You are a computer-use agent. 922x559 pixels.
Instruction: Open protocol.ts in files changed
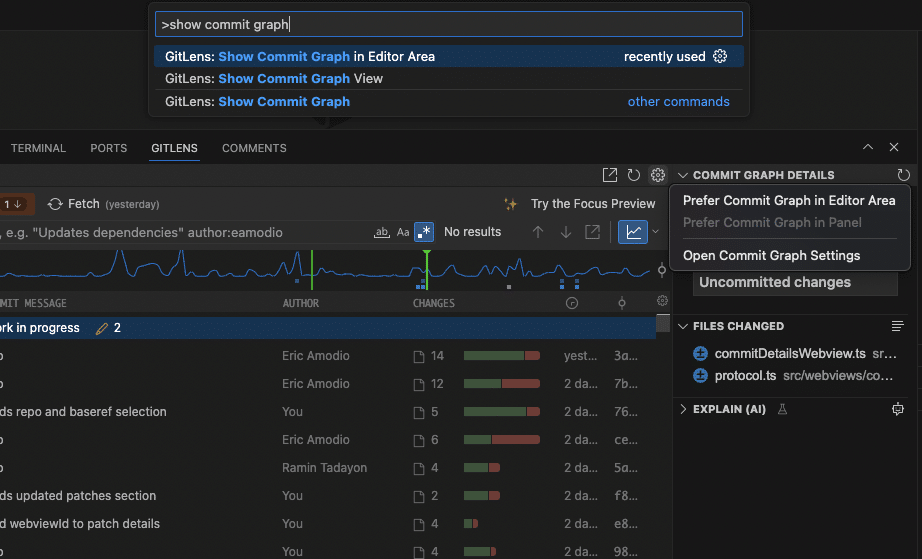tap(745, 376)
